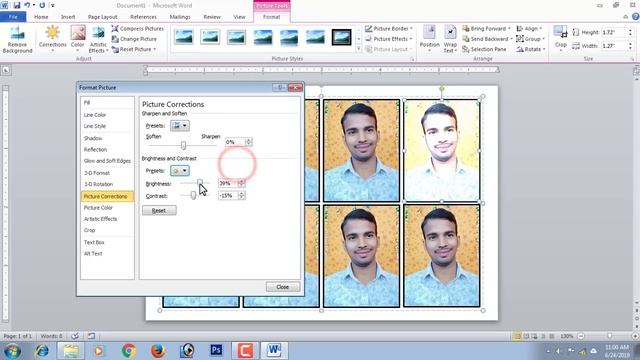Image resolution: width=640 pixels, height=360 pixels.
Task: Switch to References tab
Action: pyautogui.click(x=143, y=17)
